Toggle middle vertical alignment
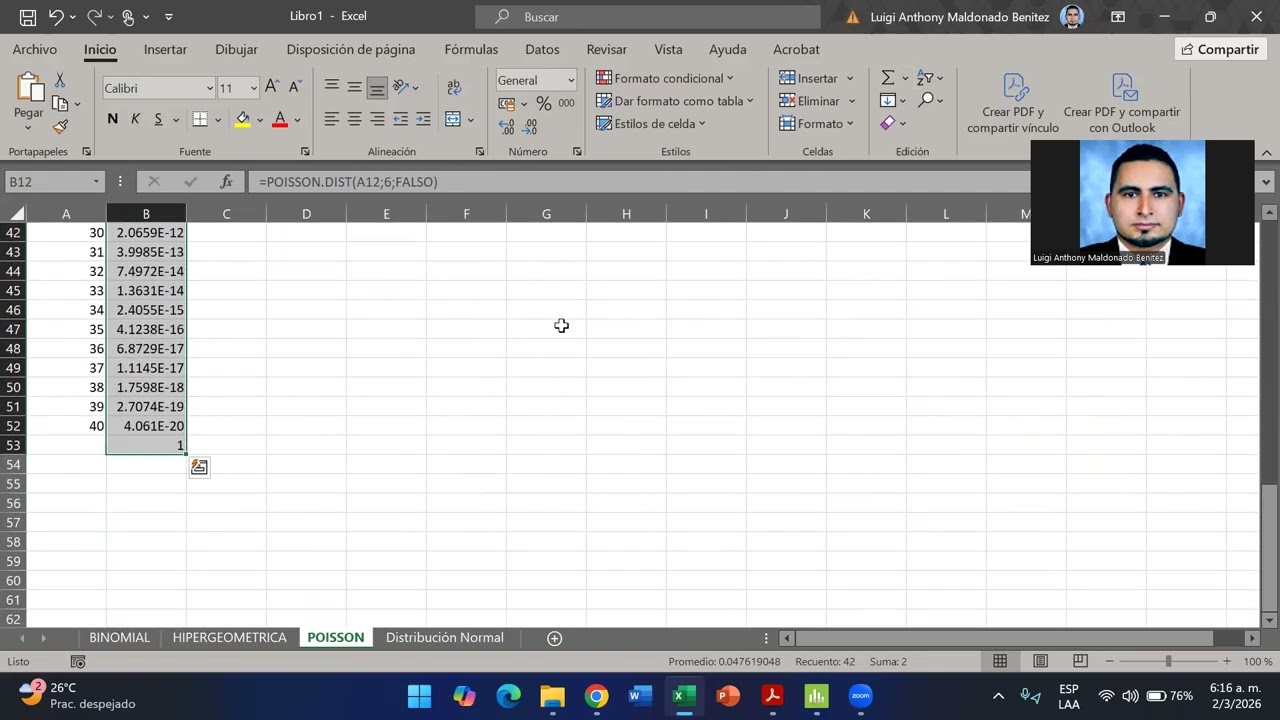Screen dimensions: 1280x720 point(354,88)
